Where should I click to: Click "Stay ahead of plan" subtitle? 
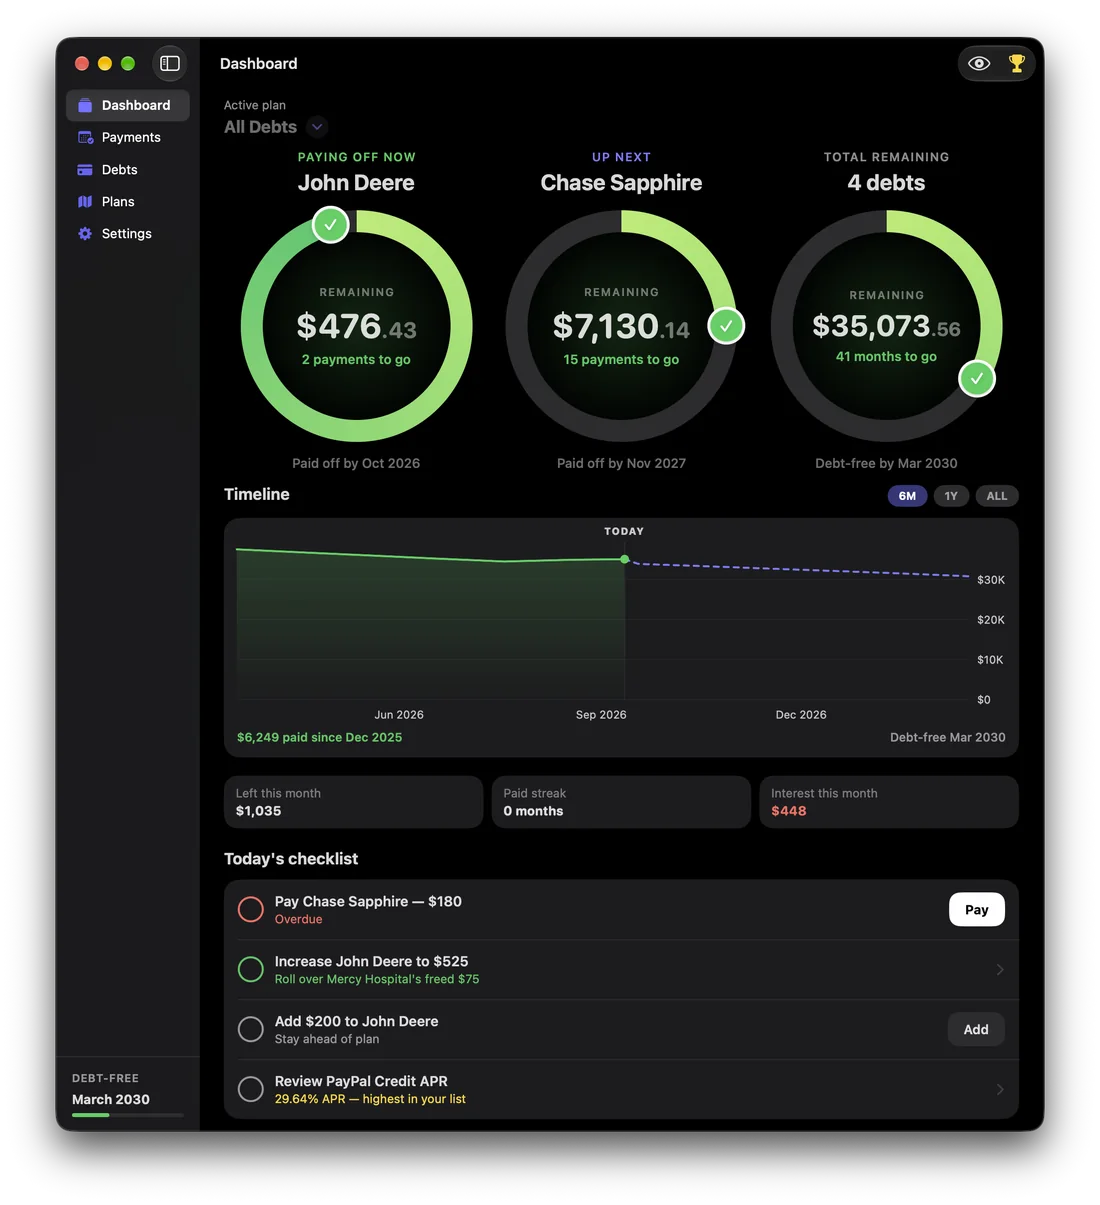(327, 1039)
